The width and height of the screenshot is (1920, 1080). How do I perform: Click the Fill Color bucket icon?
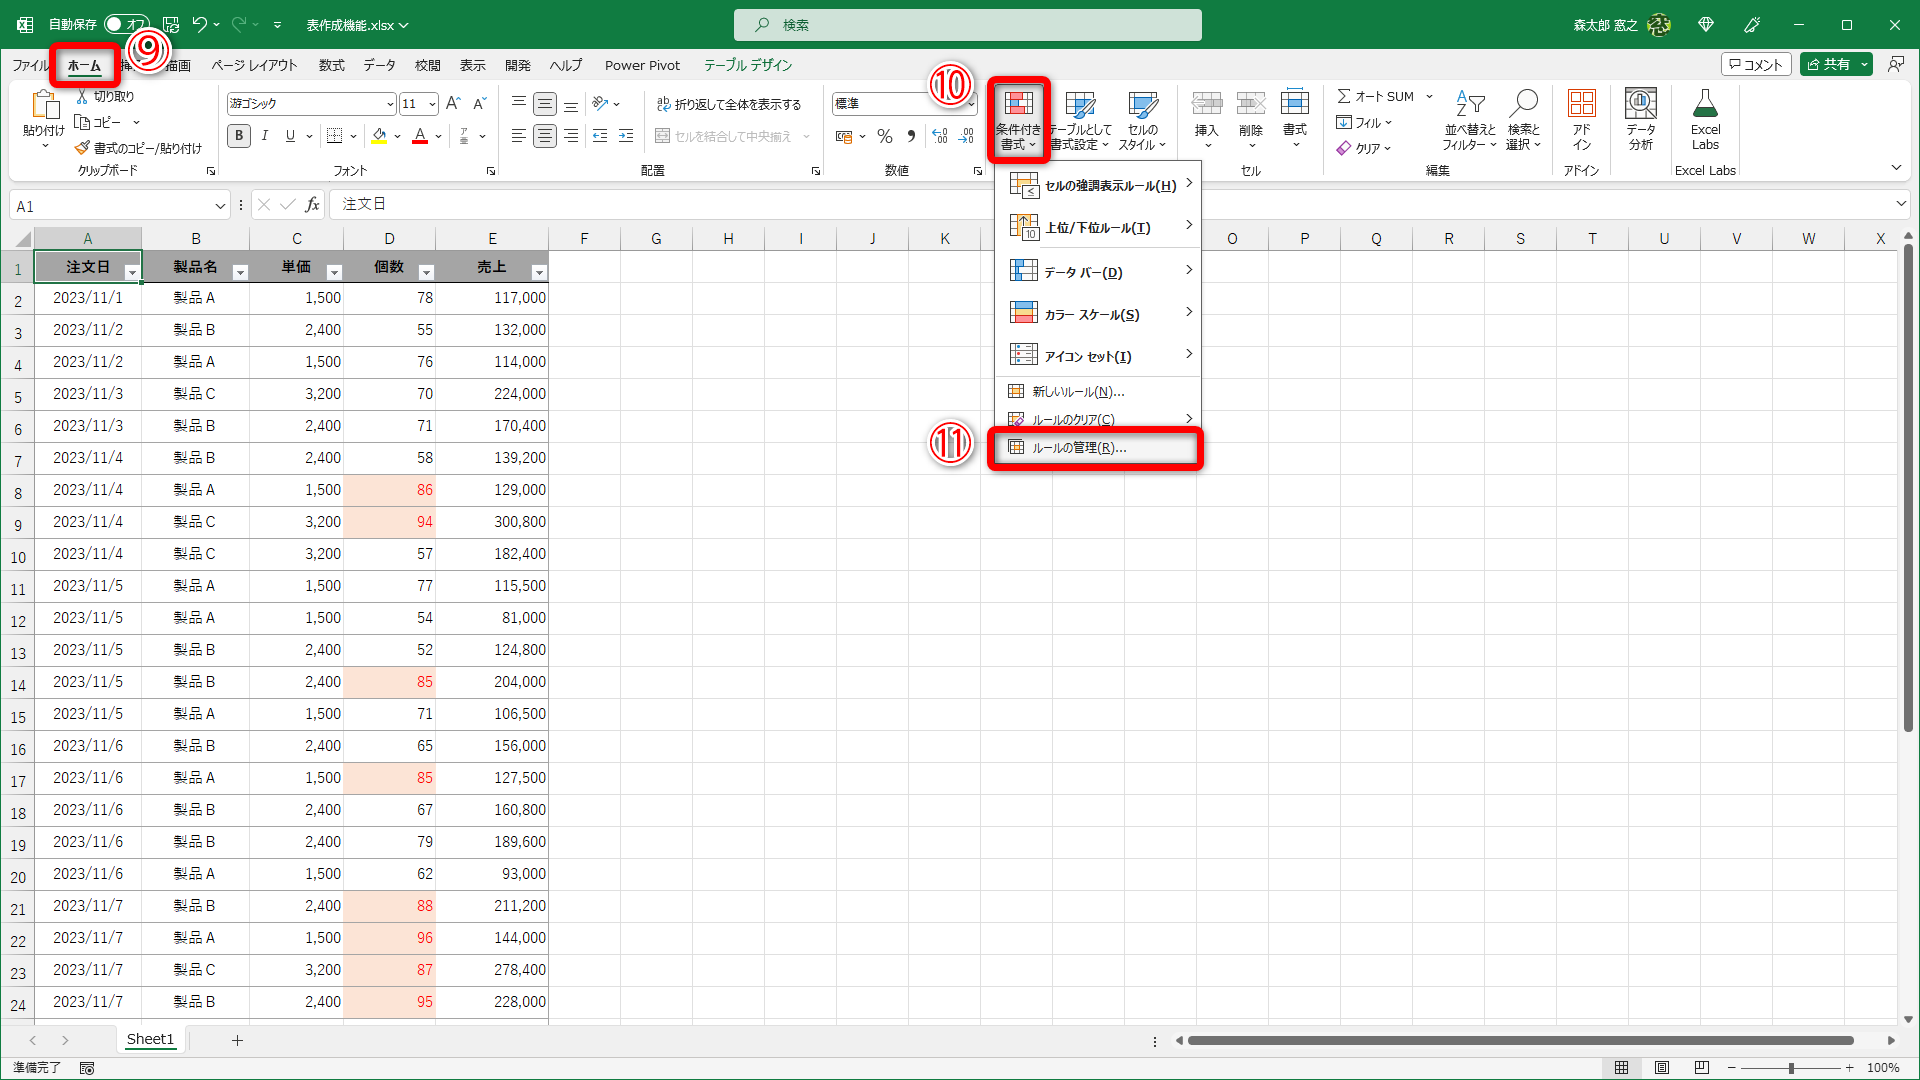coord(379,136)
